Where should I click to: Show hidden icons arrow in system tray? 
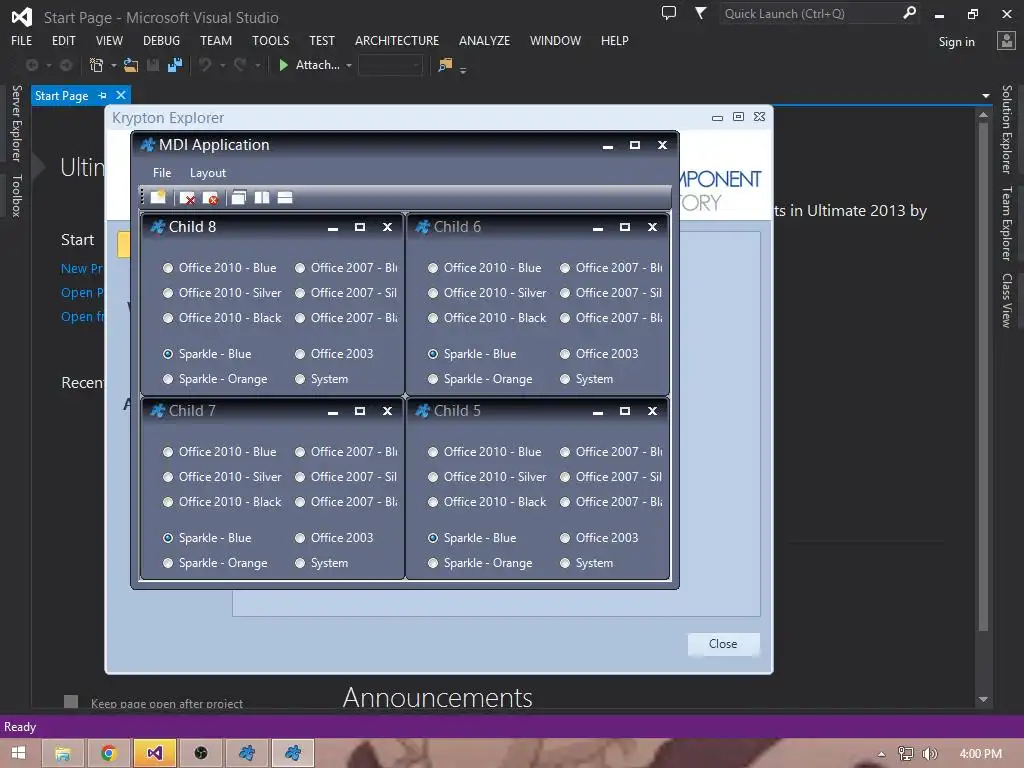(882, 754)
